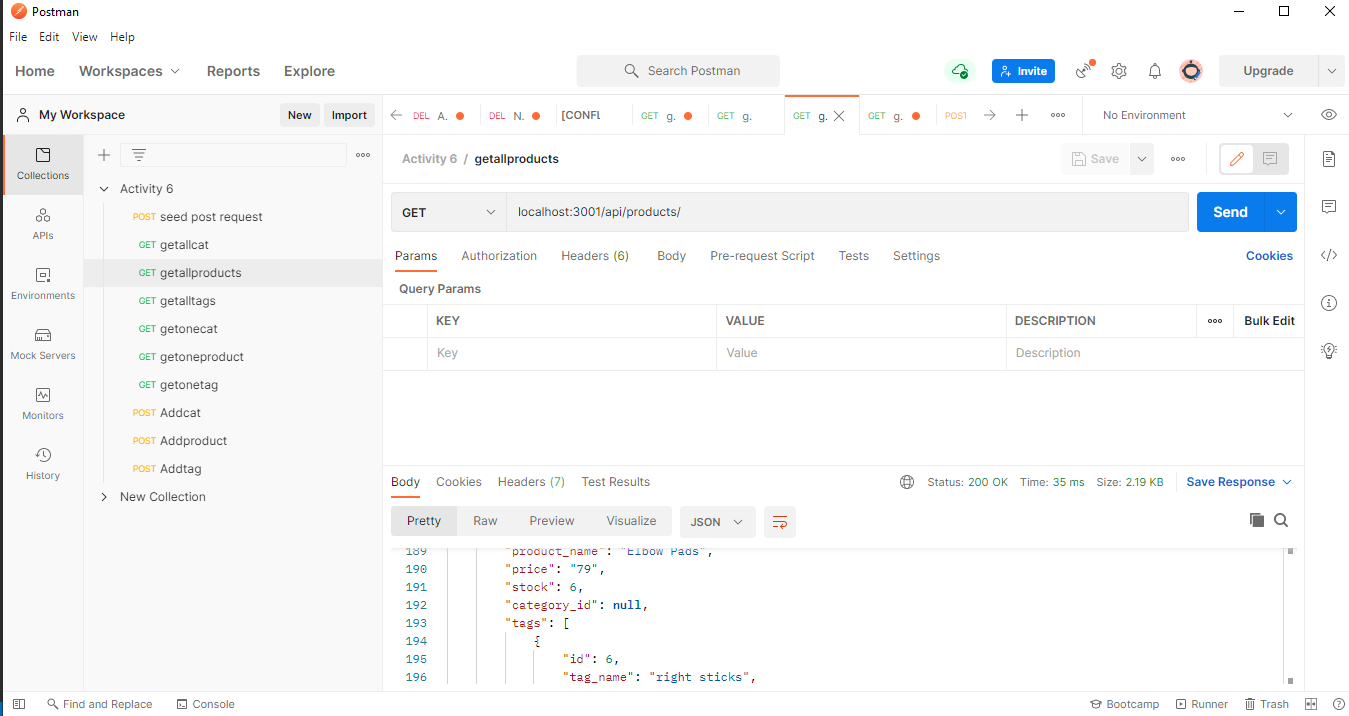Open the code snippet panel
Image resolution: width=1349 pixels, height=716 pixels.
[x=1329, y=255]
